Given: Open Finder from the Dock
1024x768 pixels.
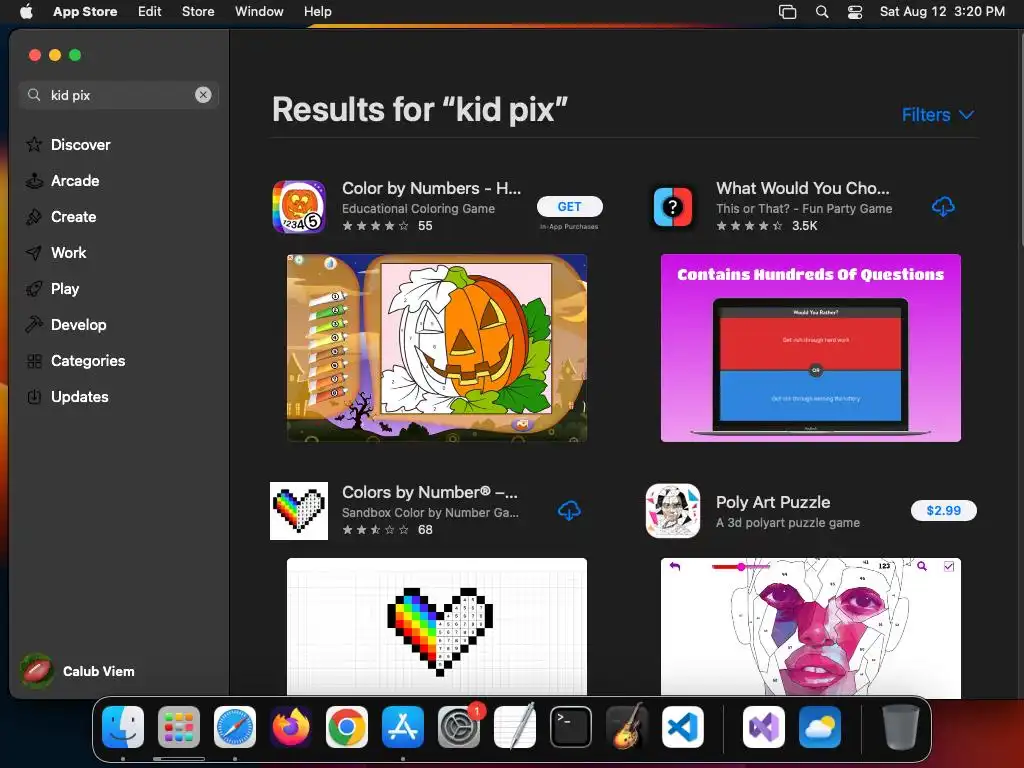Looking at the screenshot, I should [x=123, y=727].
